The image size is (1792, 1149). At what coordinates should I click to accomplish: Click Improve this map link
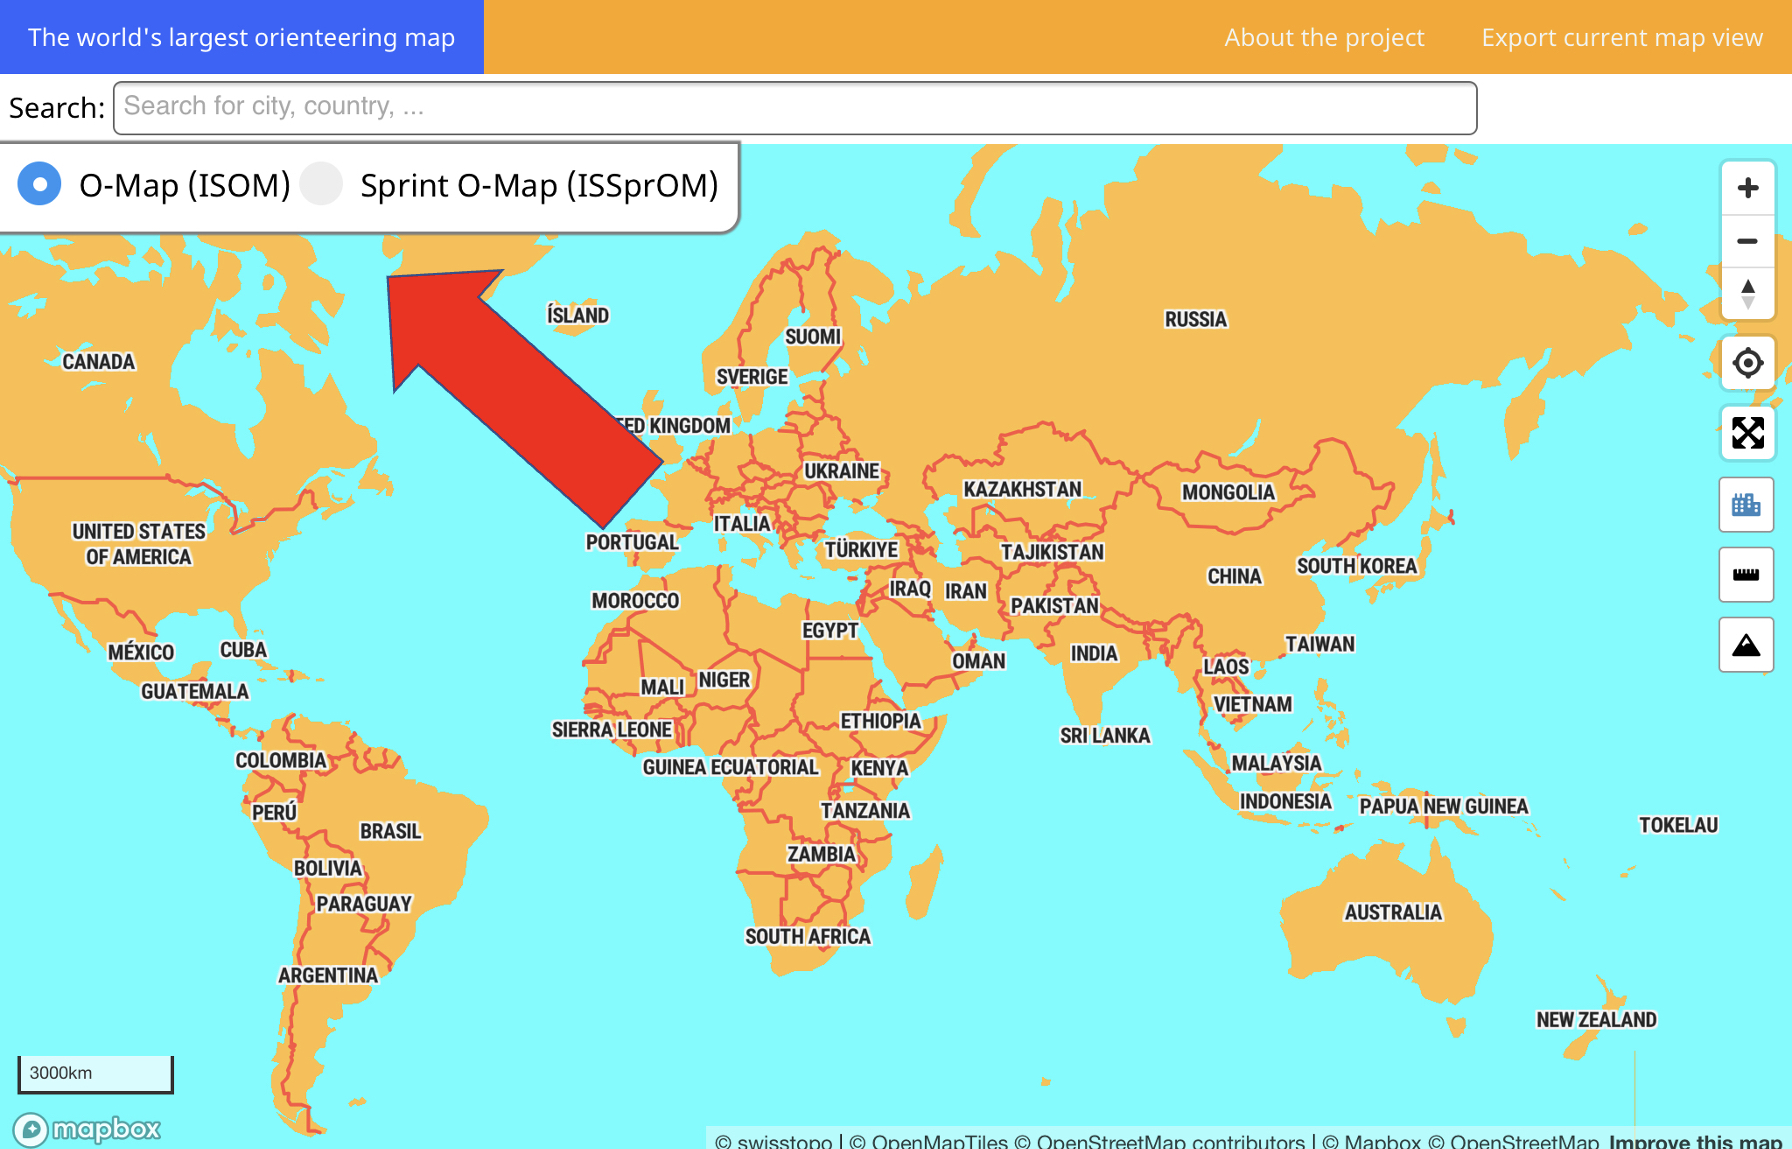[1695, 1141]
